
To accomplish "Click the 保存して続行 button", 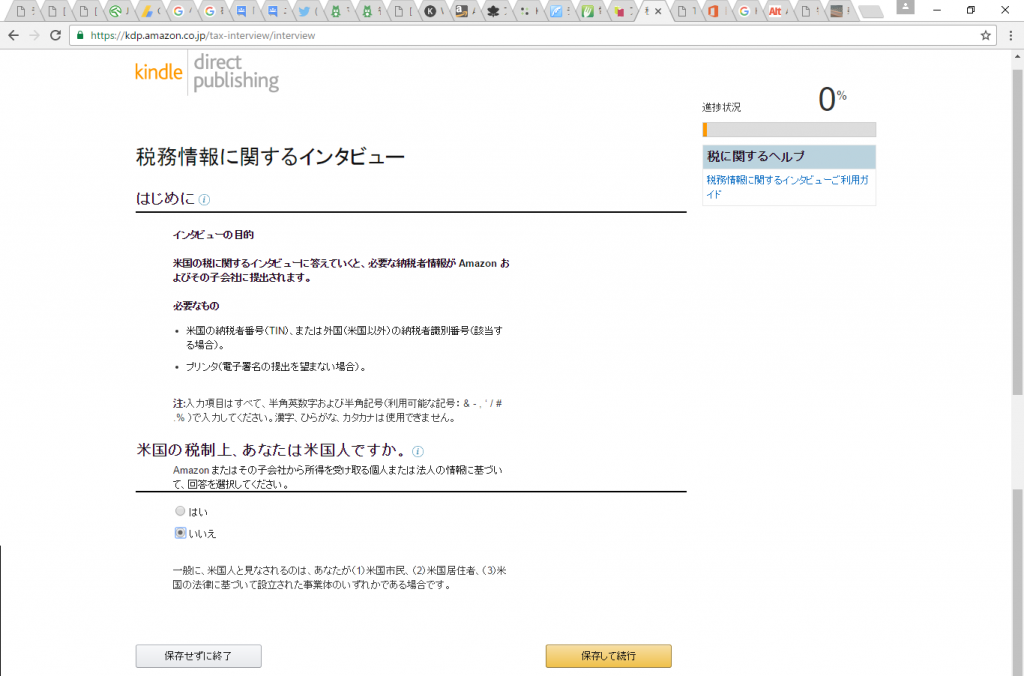I will point(609,656).
